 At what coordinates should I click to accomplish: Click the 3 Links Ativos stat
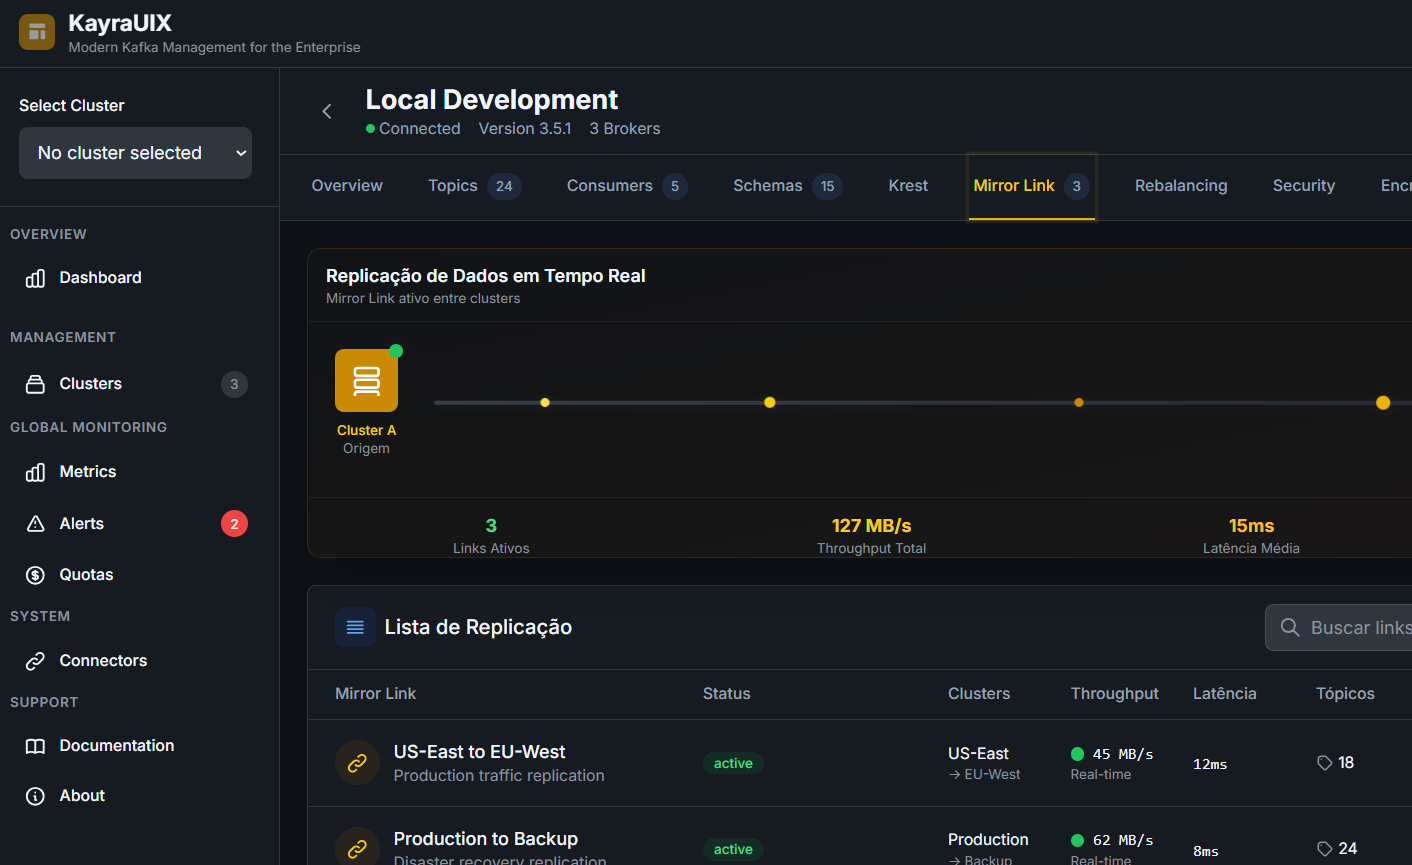pos(491,536)
